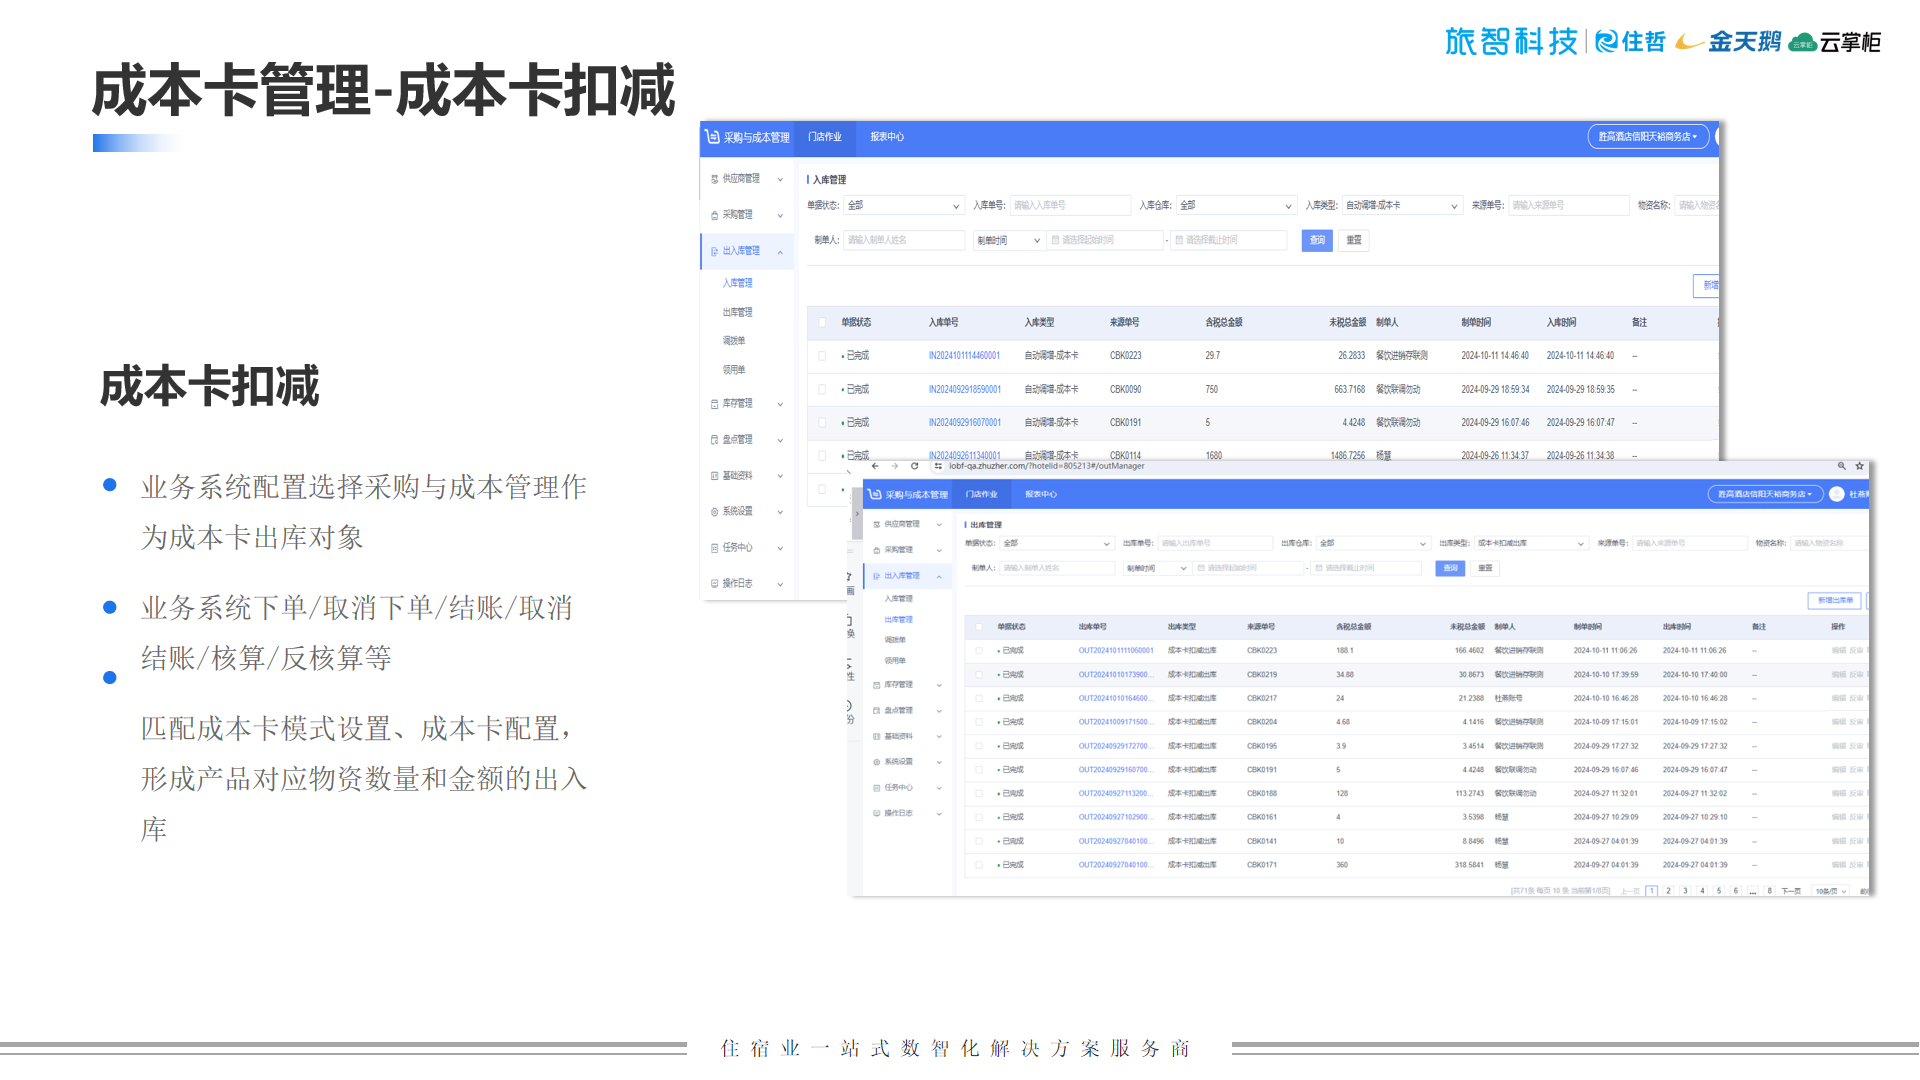Open link OUT2024101111060001
Viewport: 1920px width, 1080px height.
click(1115, 651)
